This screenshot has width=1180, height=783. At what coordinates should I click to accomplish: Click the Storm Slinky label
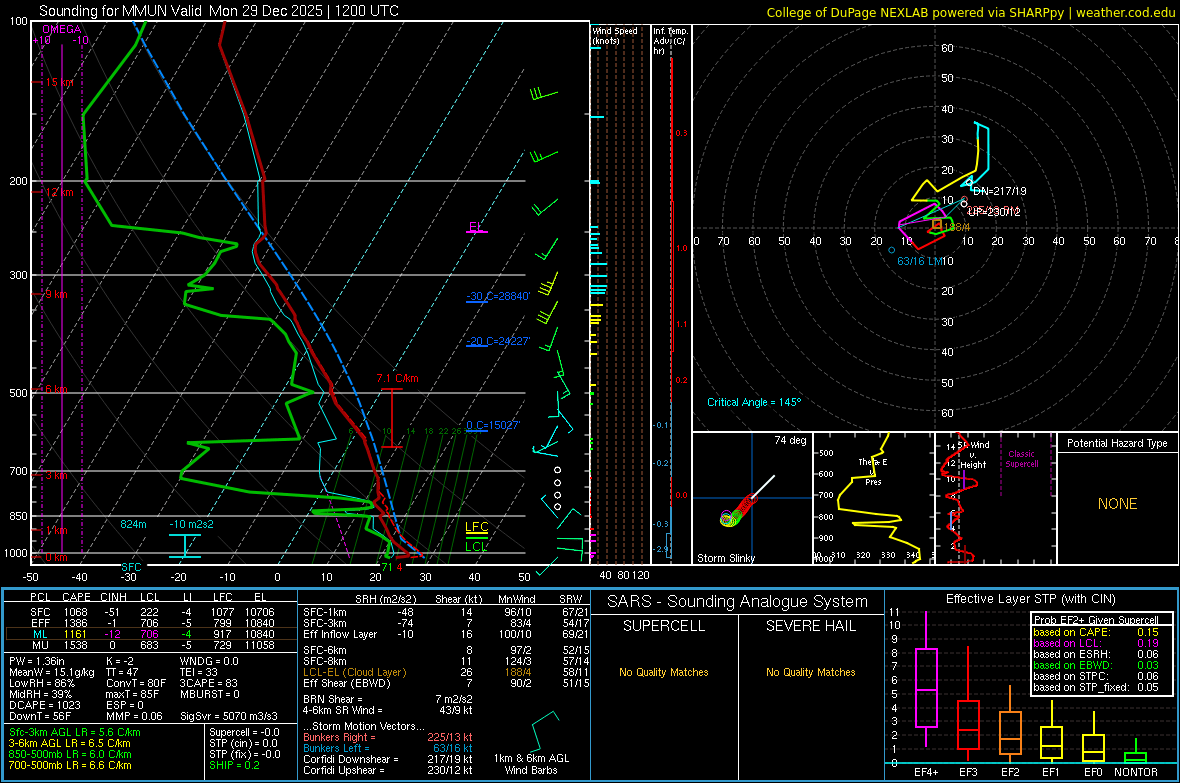[725, 558]
